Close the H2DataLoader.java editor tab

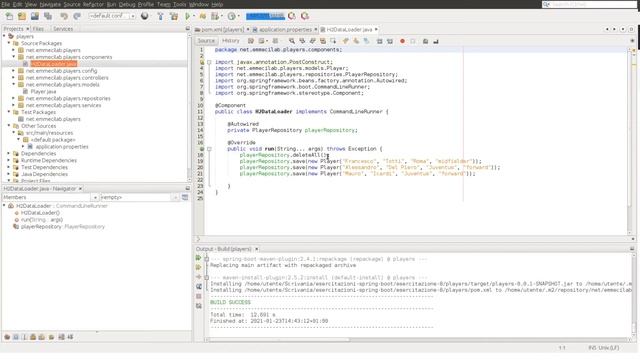pyautogui.click(x=376, y=29)
